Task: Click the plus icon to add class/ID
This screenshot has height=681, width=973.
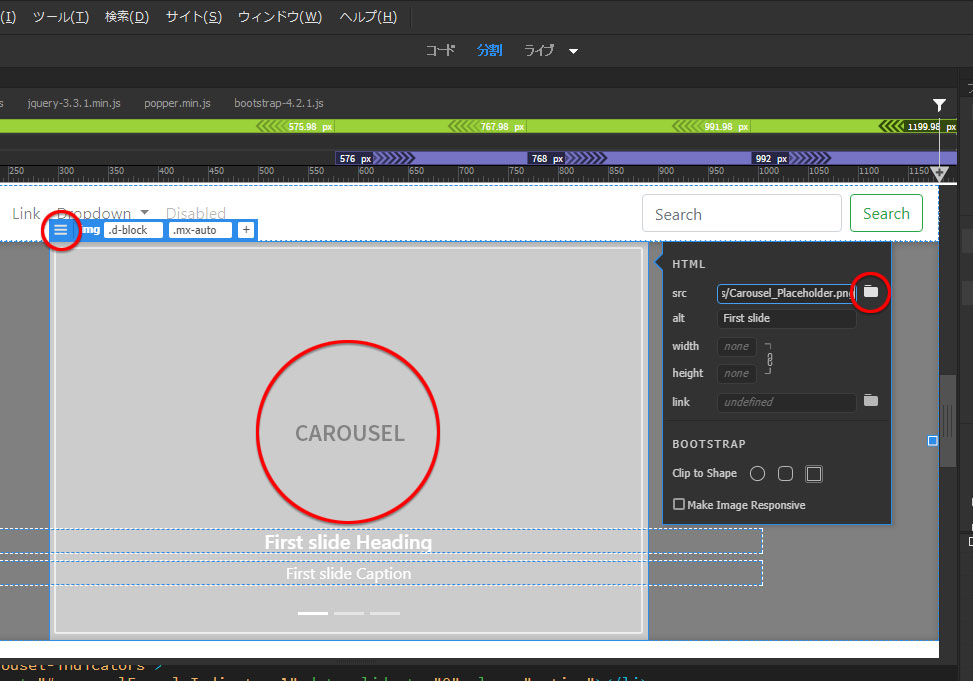Action: click(x=246, y=230)
